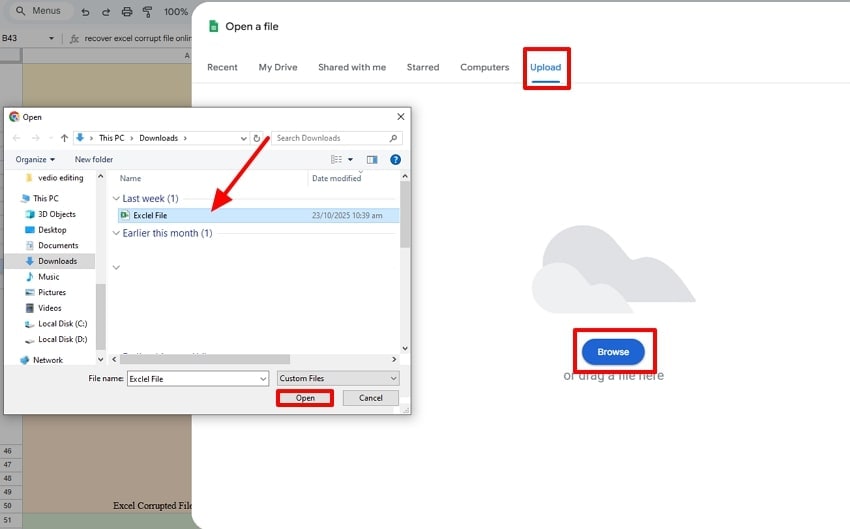
Task: Click the navigation pane down arrow
Action: click(101, 359)
